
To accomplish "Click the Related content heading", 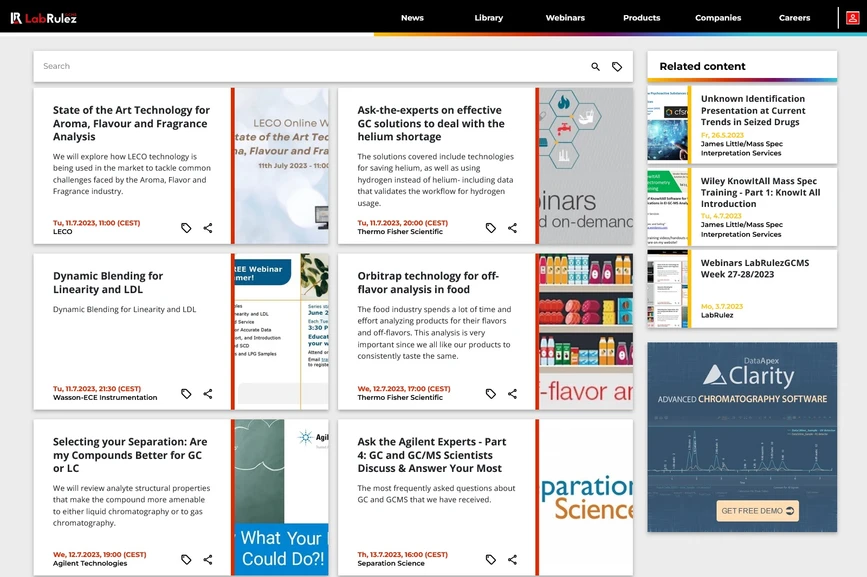I will point(702,66).
